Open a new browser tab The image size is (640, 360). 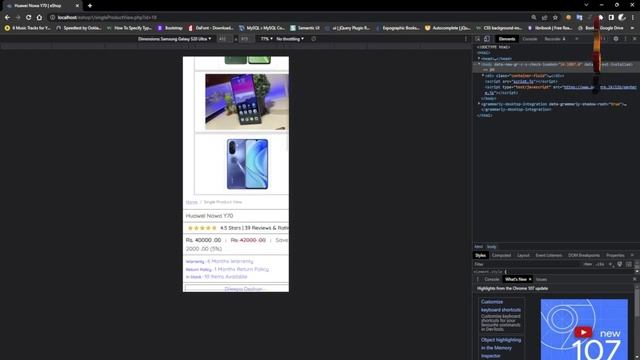[90, 6]
